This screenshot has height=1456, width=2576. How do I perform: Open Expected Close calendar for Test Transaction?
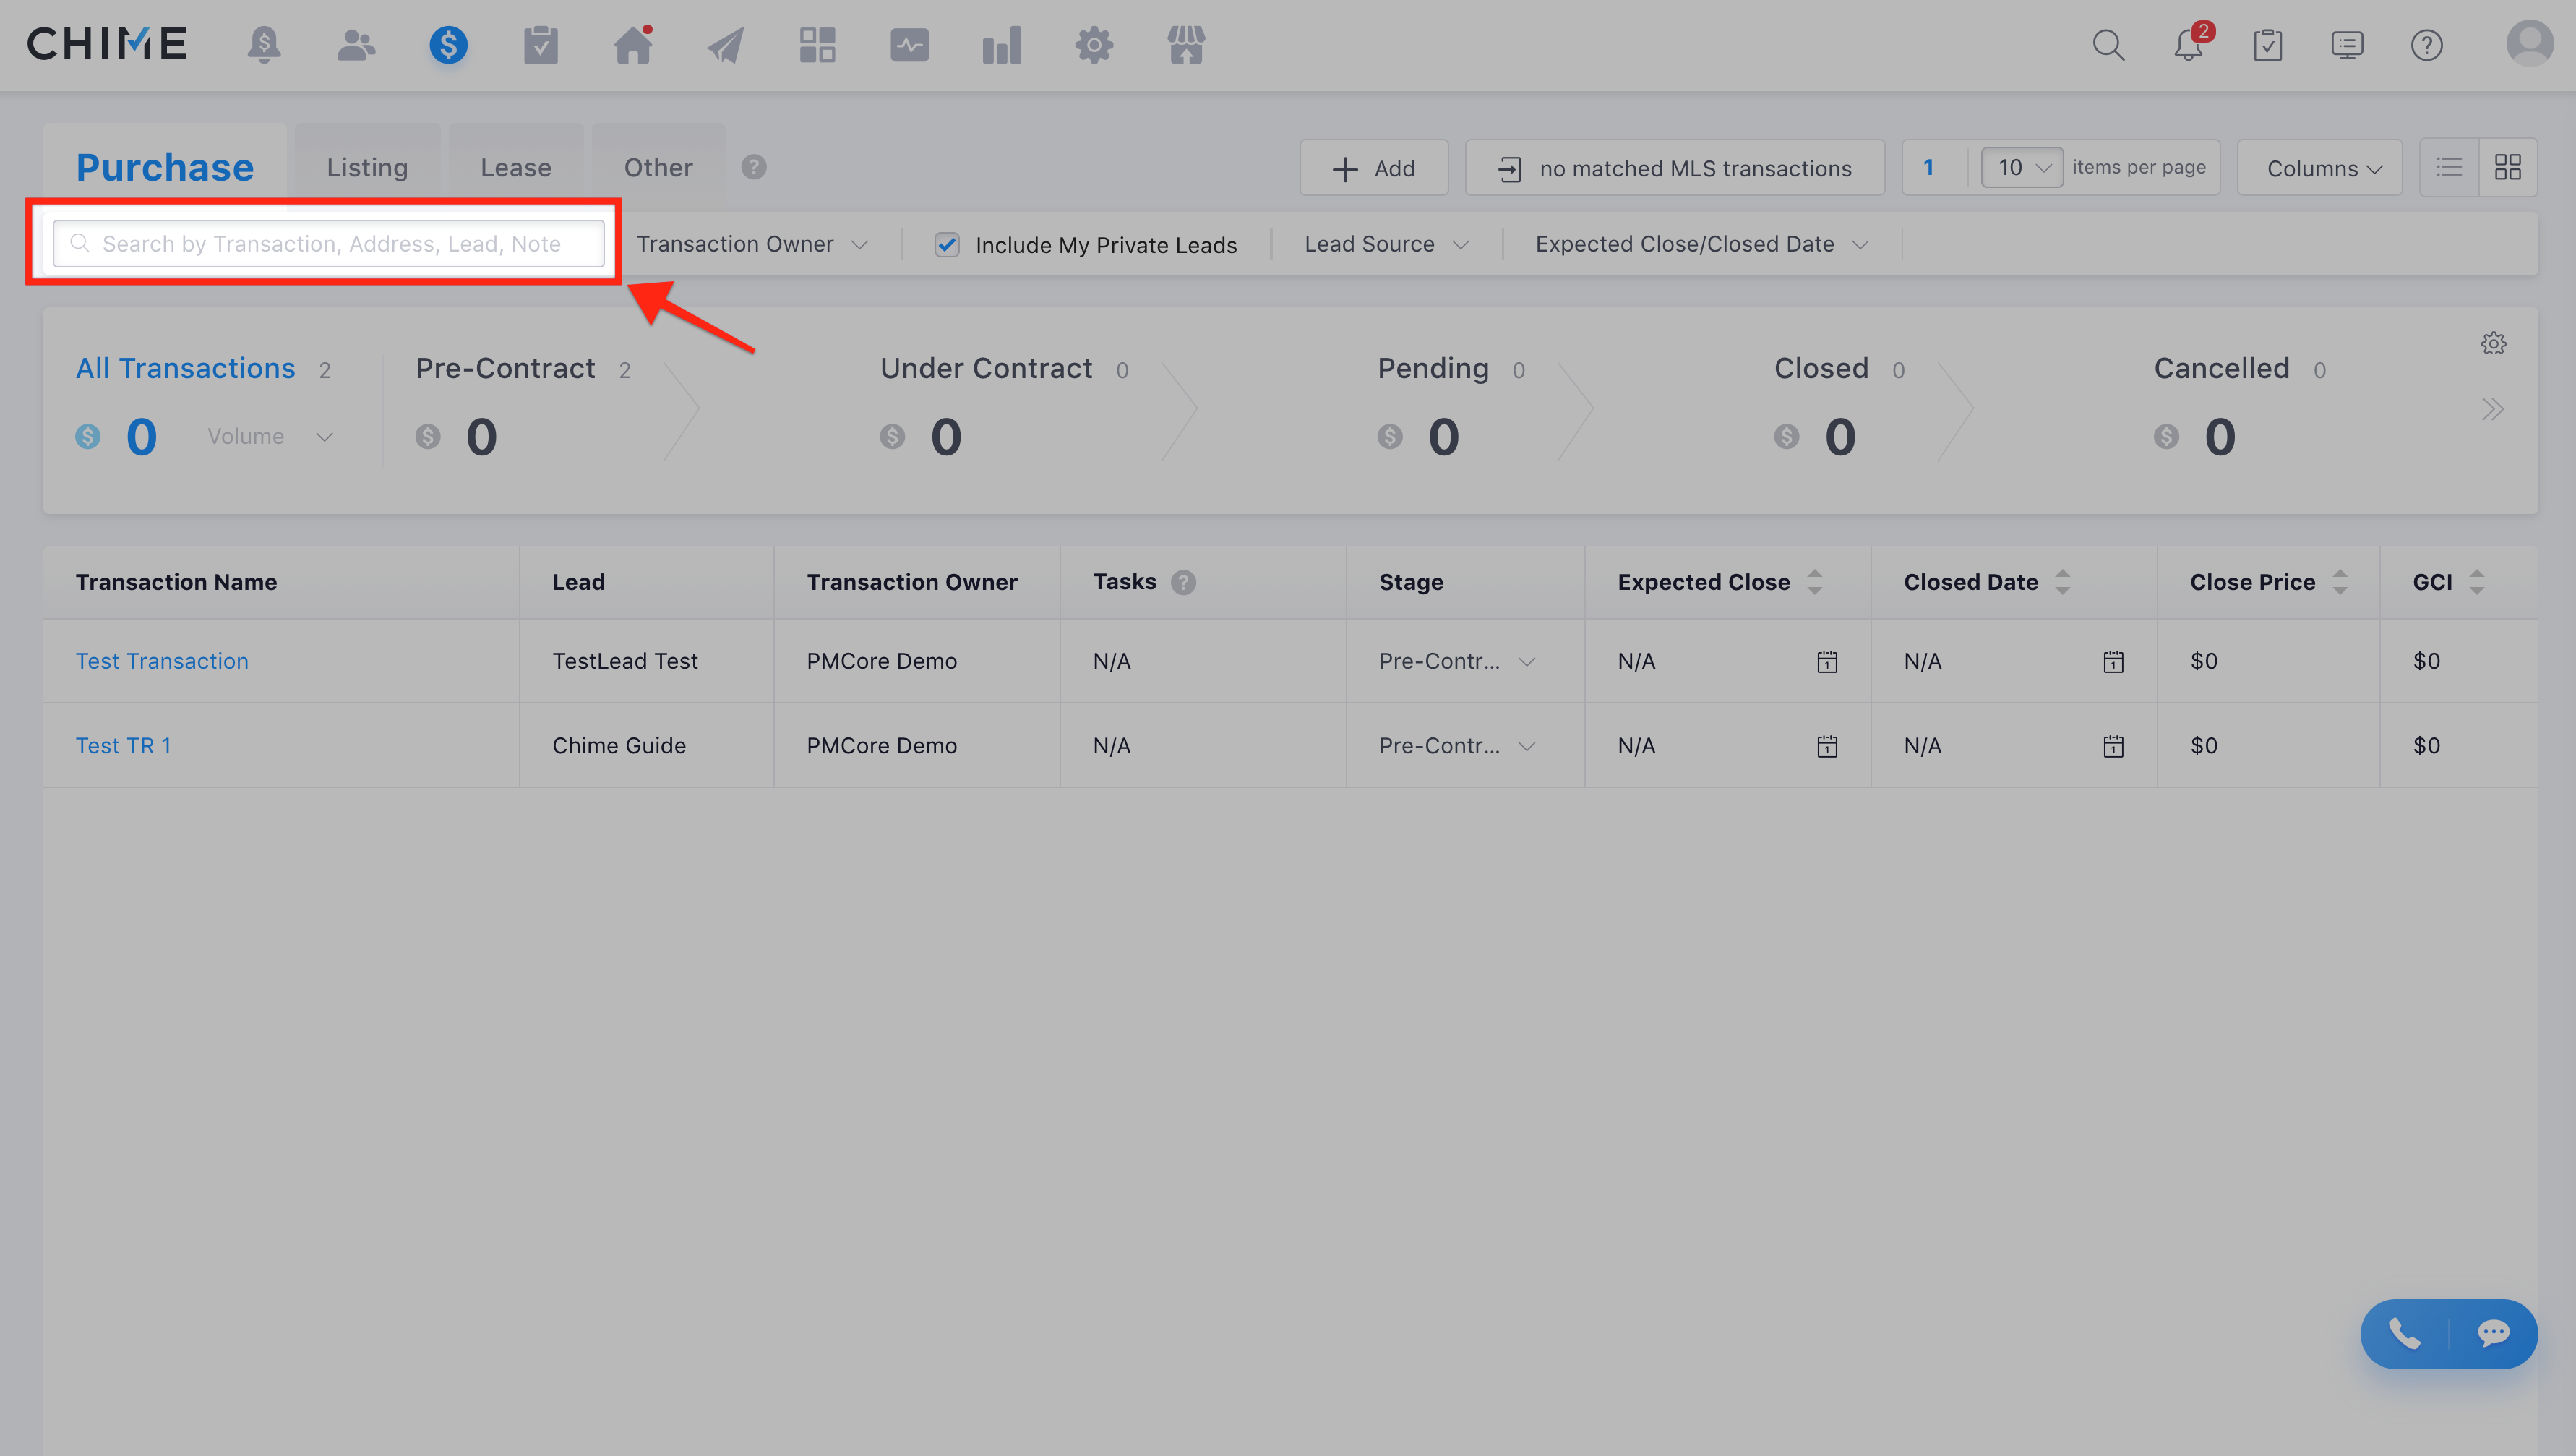coord(1827,661)
